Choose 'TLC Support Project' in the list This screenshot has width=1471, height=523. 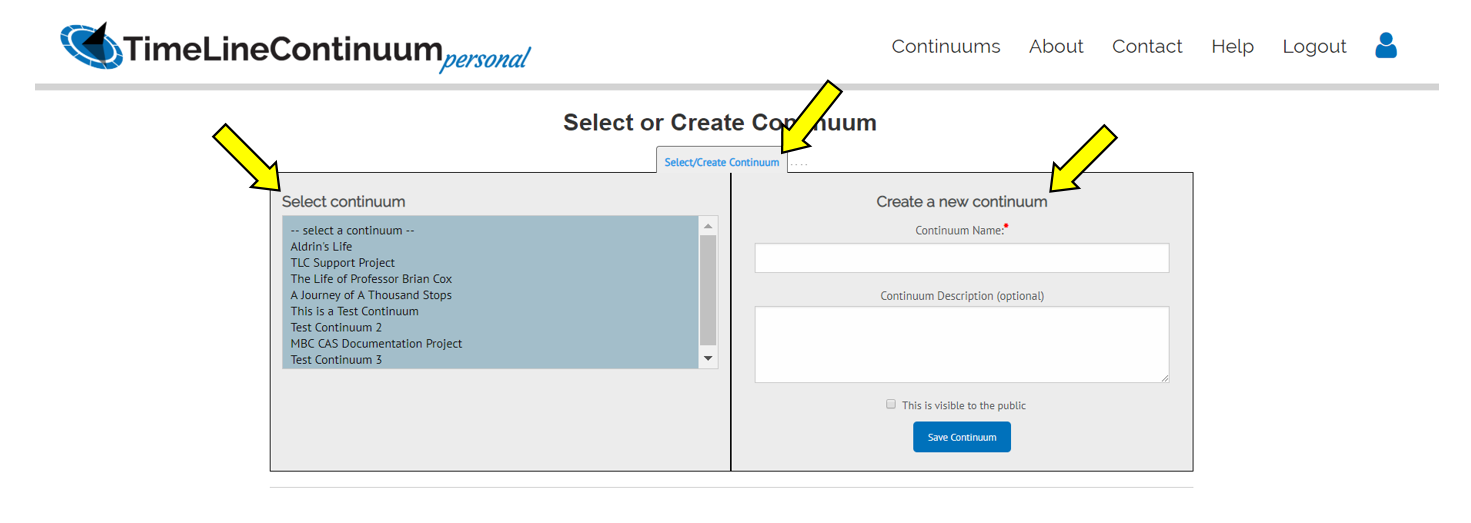342,263
